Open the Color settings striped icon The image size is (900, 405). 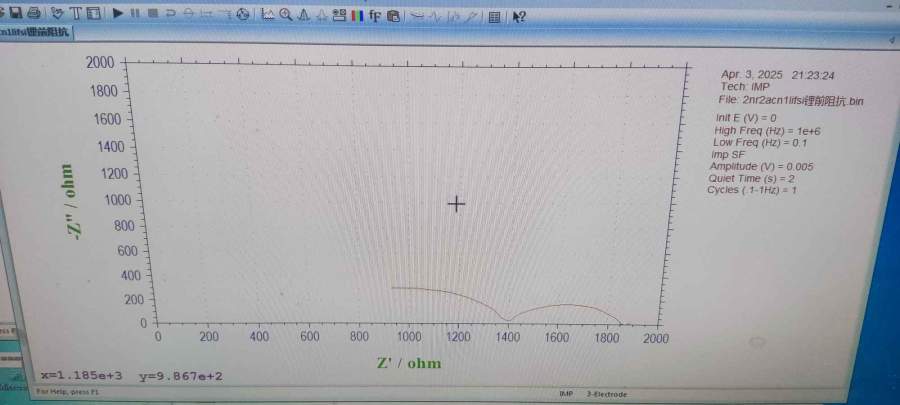pos(357,14)
